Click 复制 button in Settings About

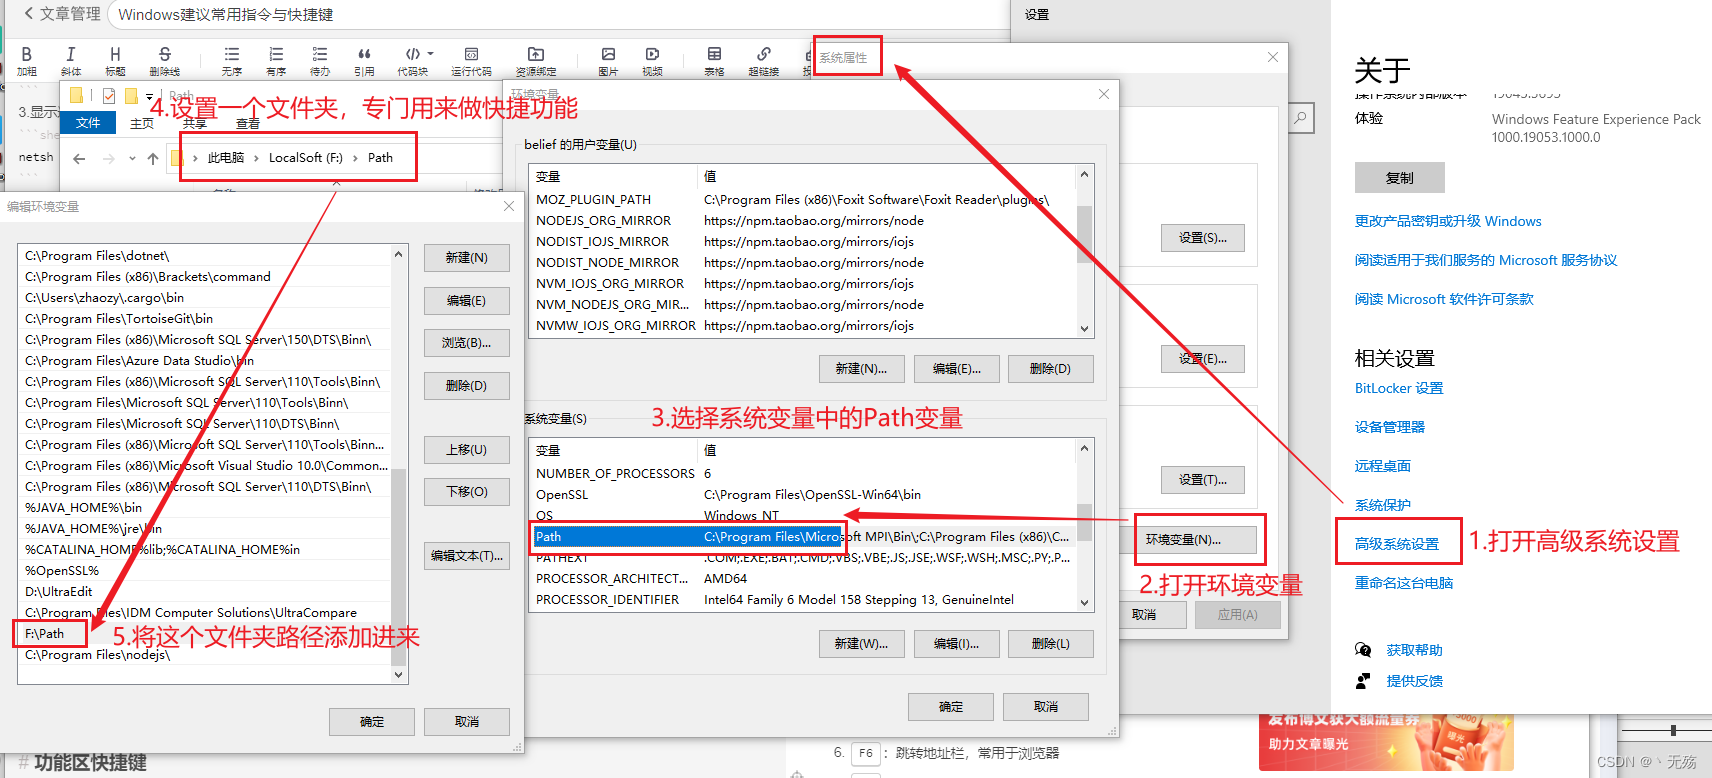pyautogui.click(x=1399, y=178)
